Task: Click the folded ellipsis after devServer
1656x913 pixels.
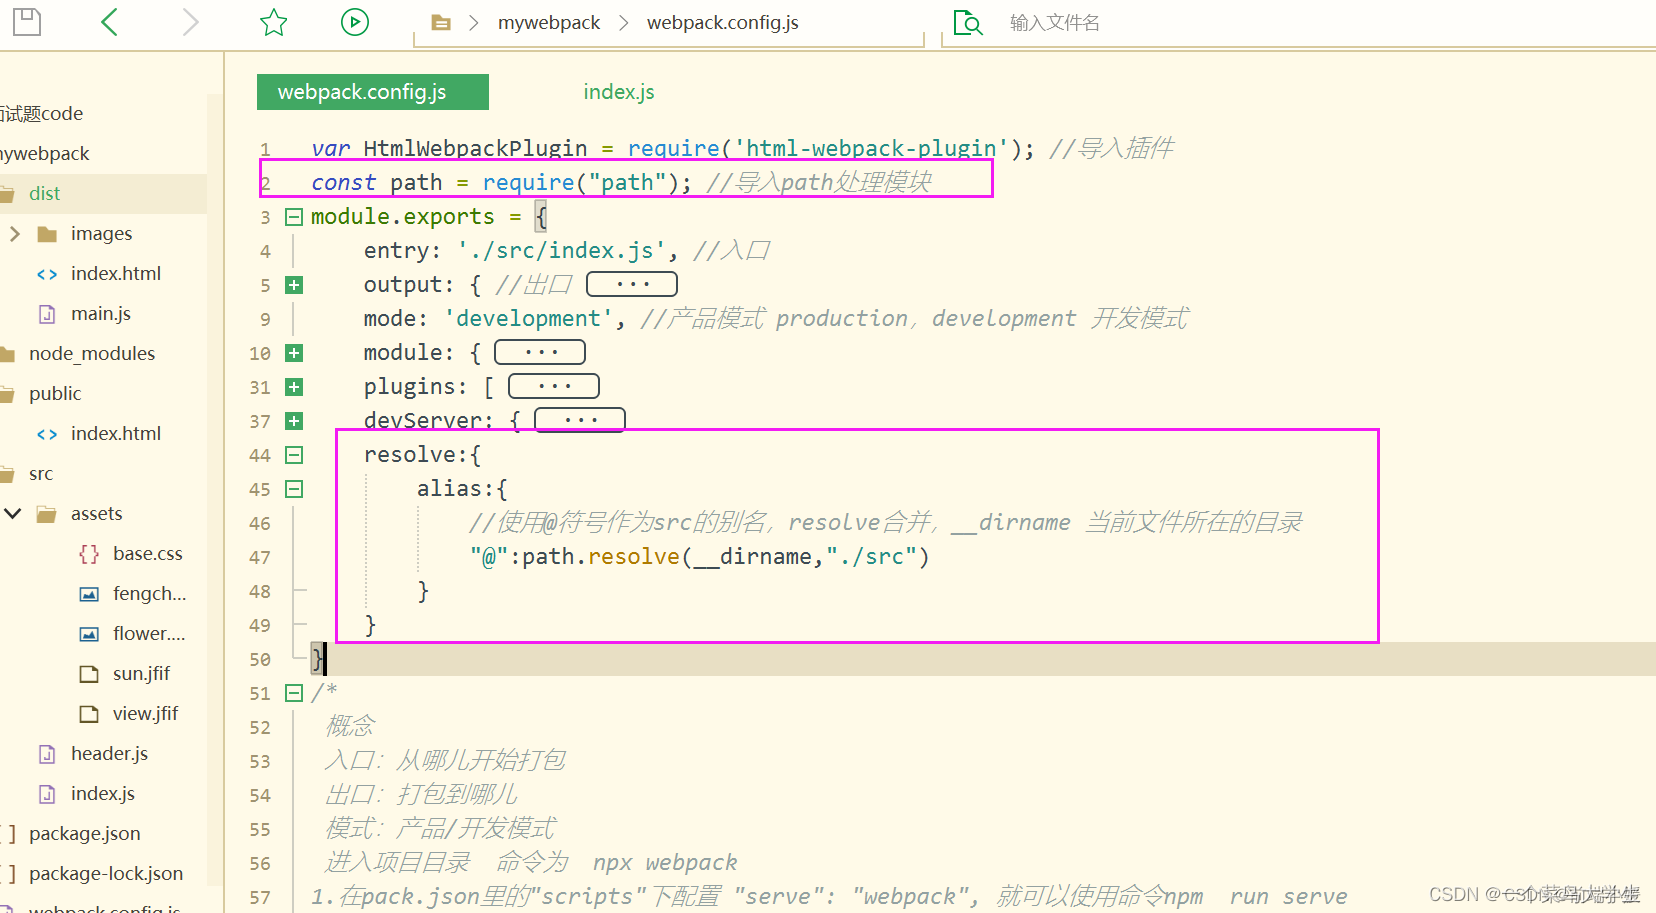Action: coord(580,420)
